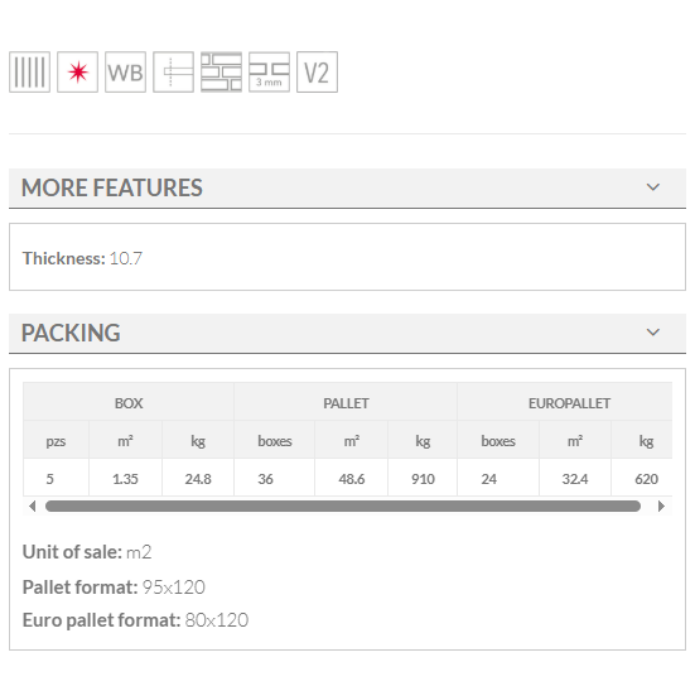Click the EUROPALLET column group header
Viewport: 700px width, 700px height.
(569, 403)
